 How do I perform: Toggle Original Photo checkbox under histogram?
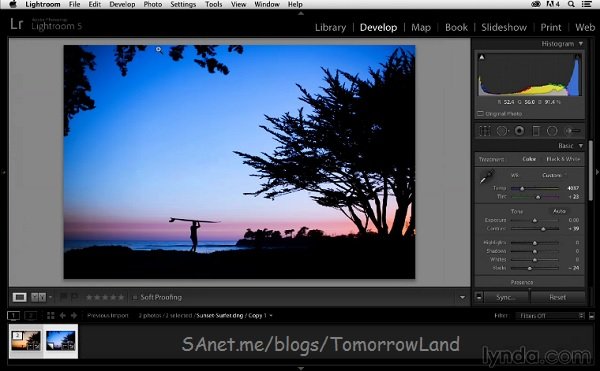480,114
